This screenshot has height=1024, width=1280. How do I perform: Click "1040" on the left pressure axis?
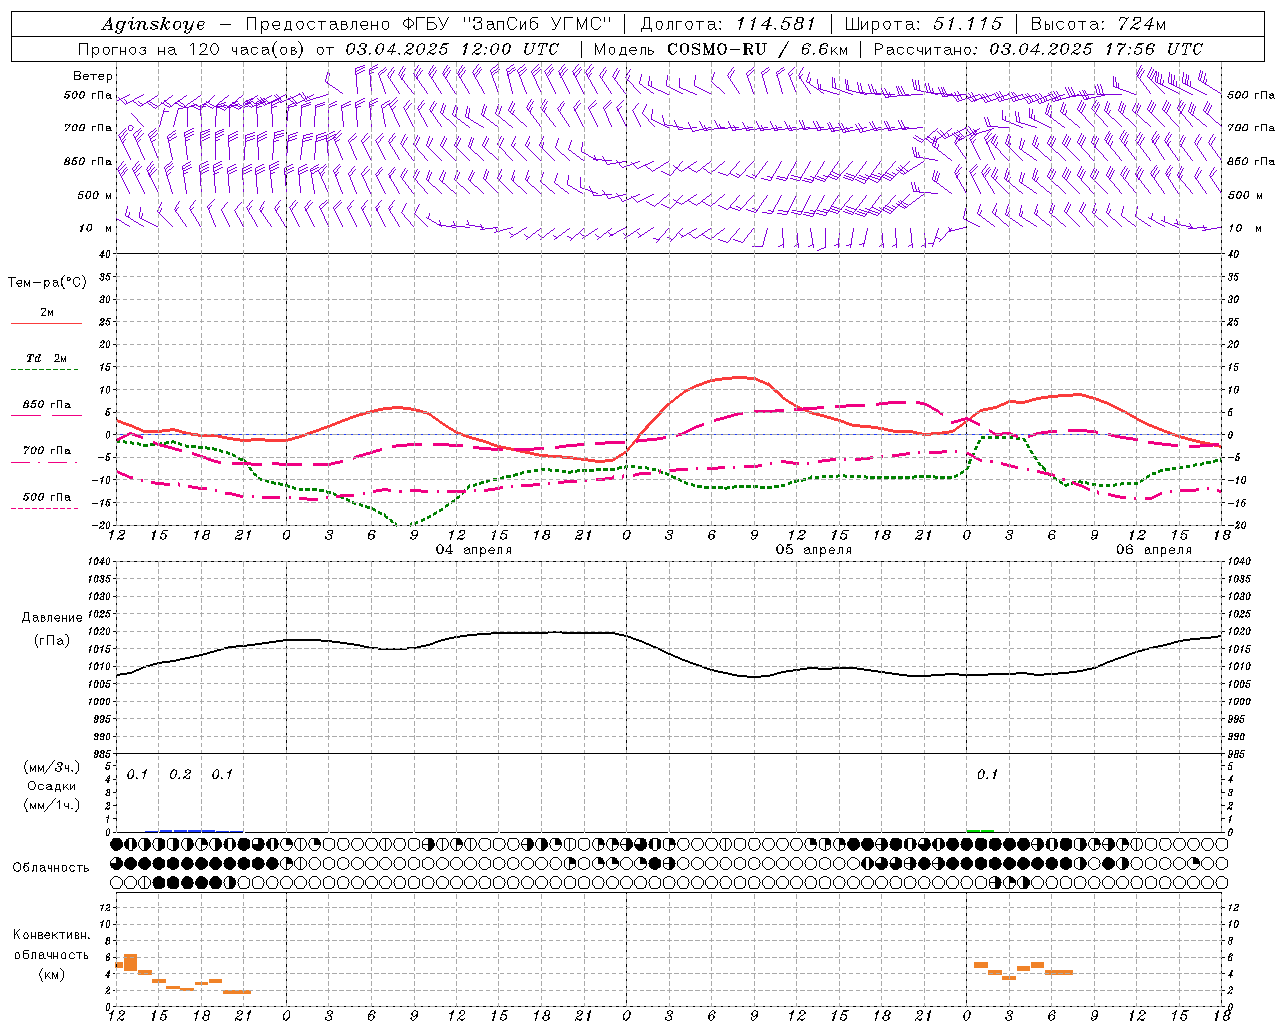pyautogui.click(x=97, y=562)
